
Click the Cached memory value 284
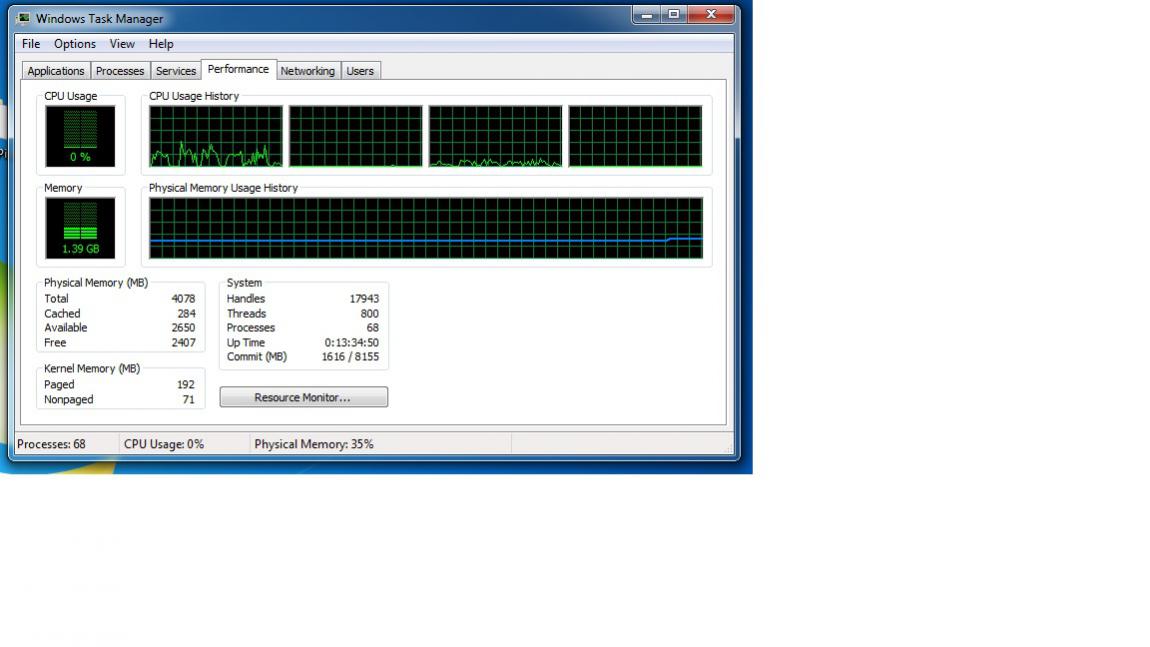pyautogui.click(x=186, y=313)
